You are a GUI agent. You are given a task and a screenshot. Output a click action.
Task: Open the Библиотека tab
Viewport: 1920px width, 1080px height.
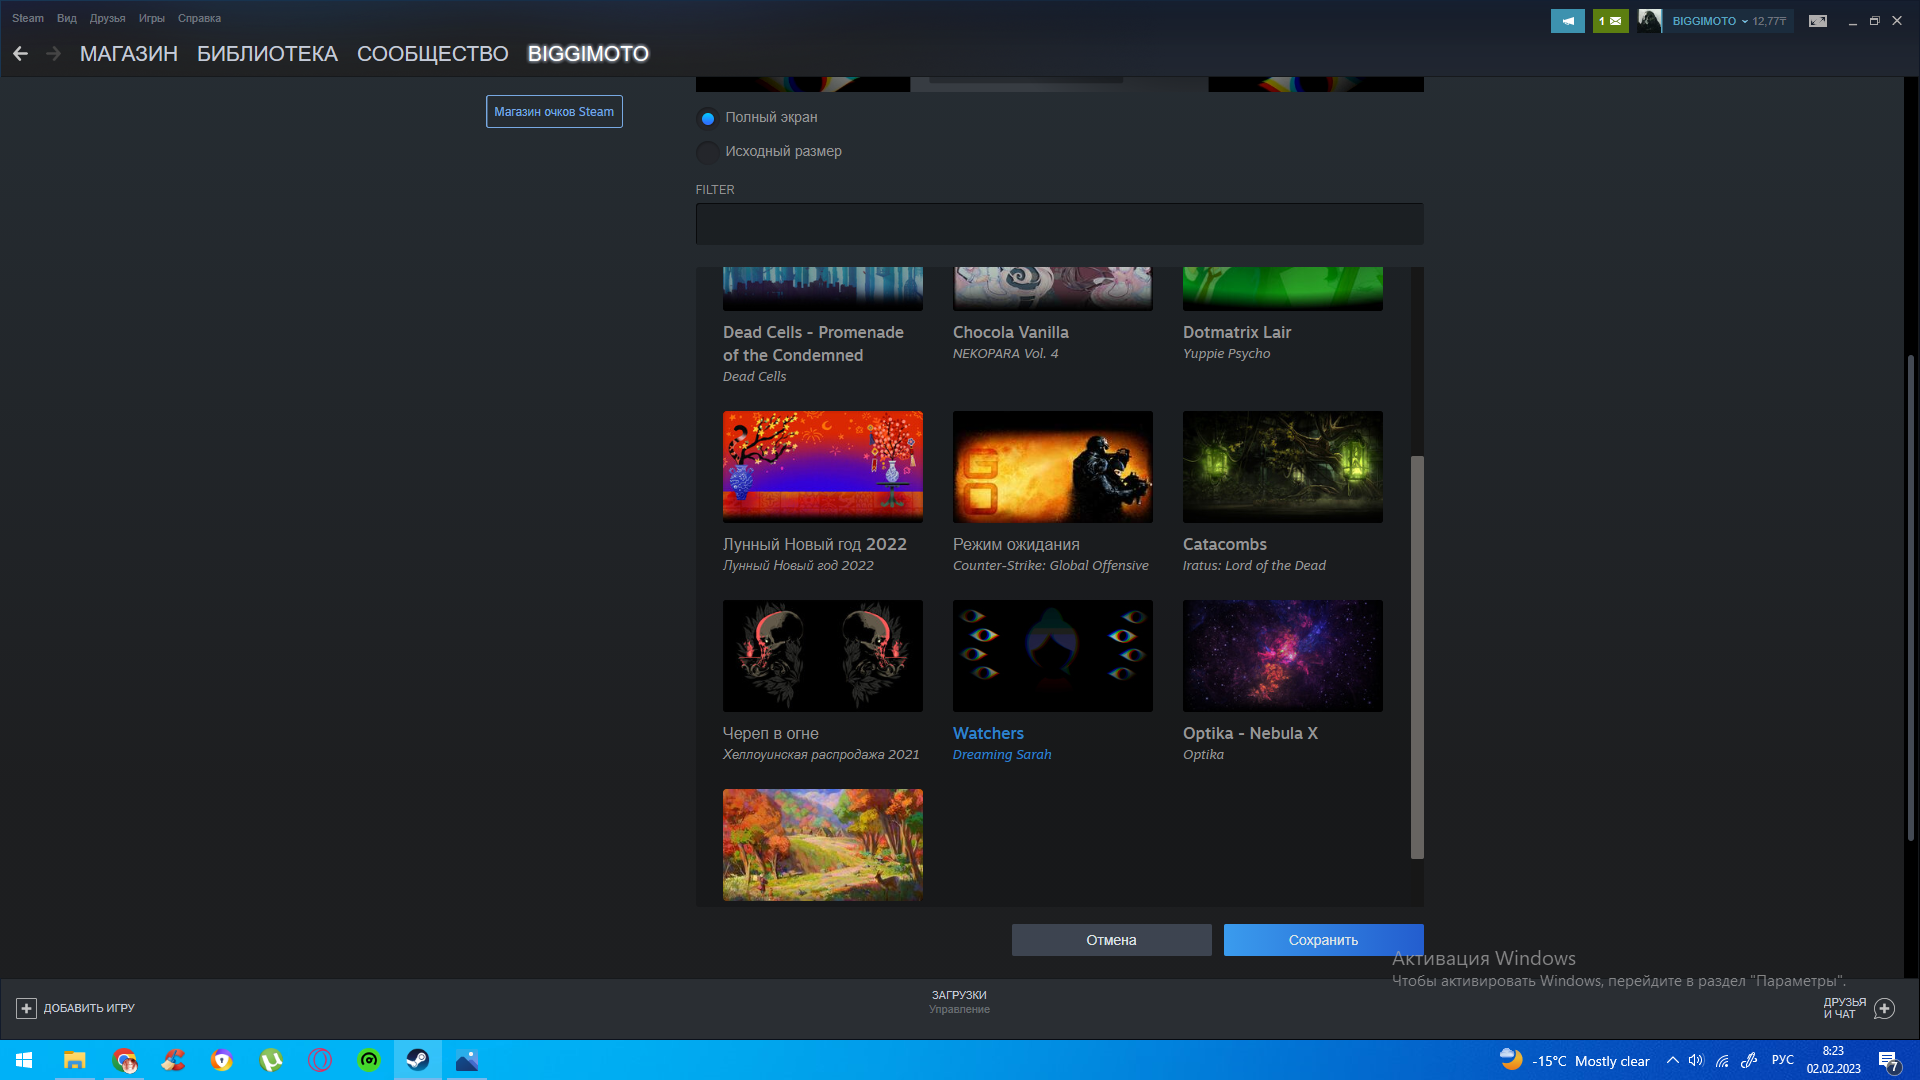pos(267,54)
